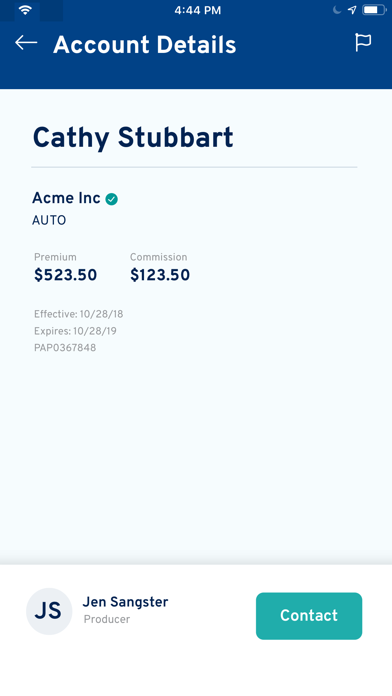This screenshot has height=696, width=392.
Task: Tap the Wi-Fi status icon
Action: tap(25, 10)
